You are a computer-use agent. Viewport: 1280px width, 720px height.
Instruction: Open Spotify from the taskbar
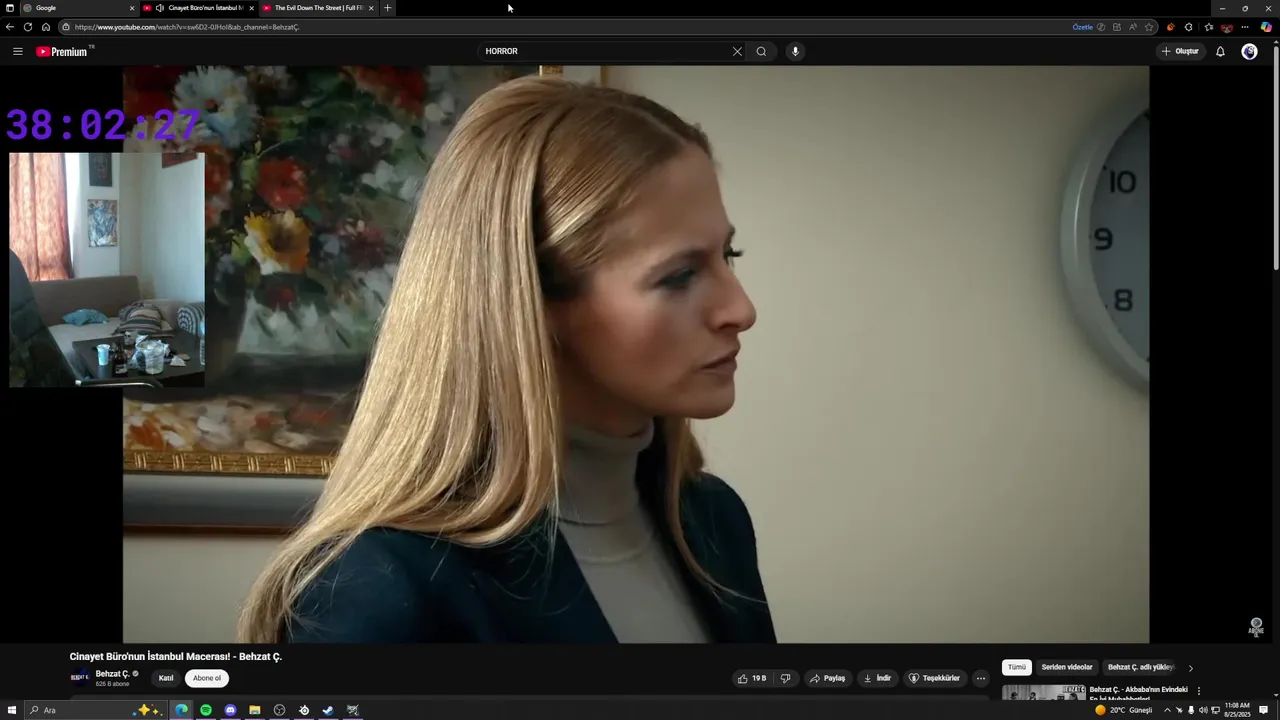[x=206, y=710]
